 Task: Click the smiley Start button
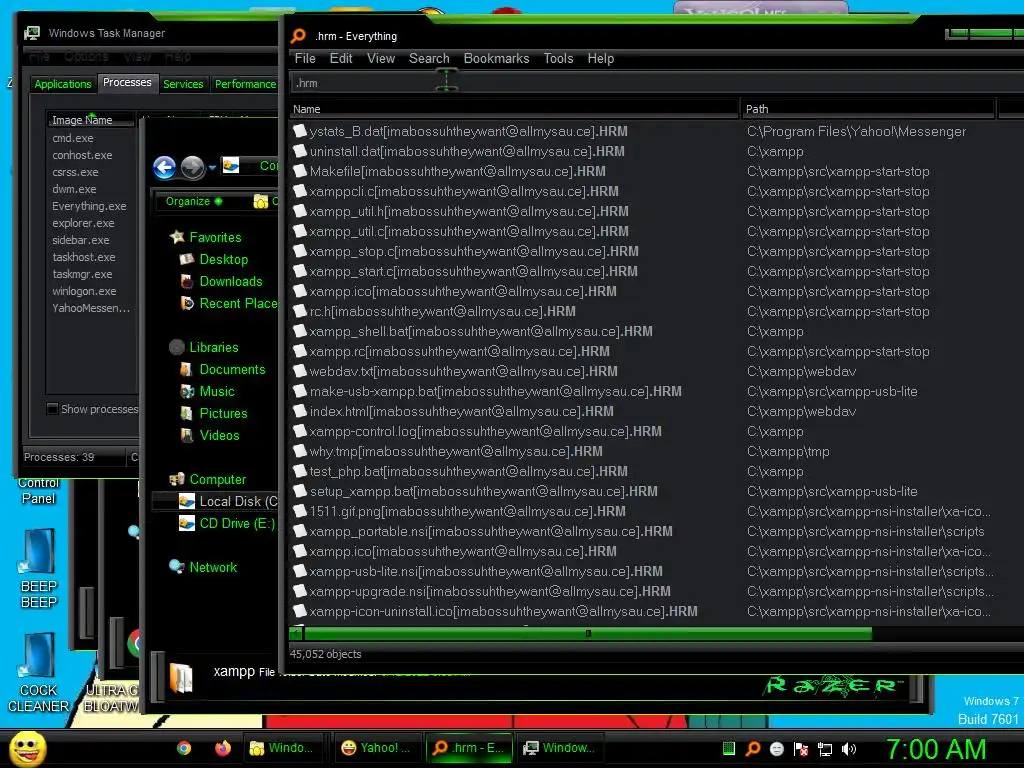tap(27, 748)
